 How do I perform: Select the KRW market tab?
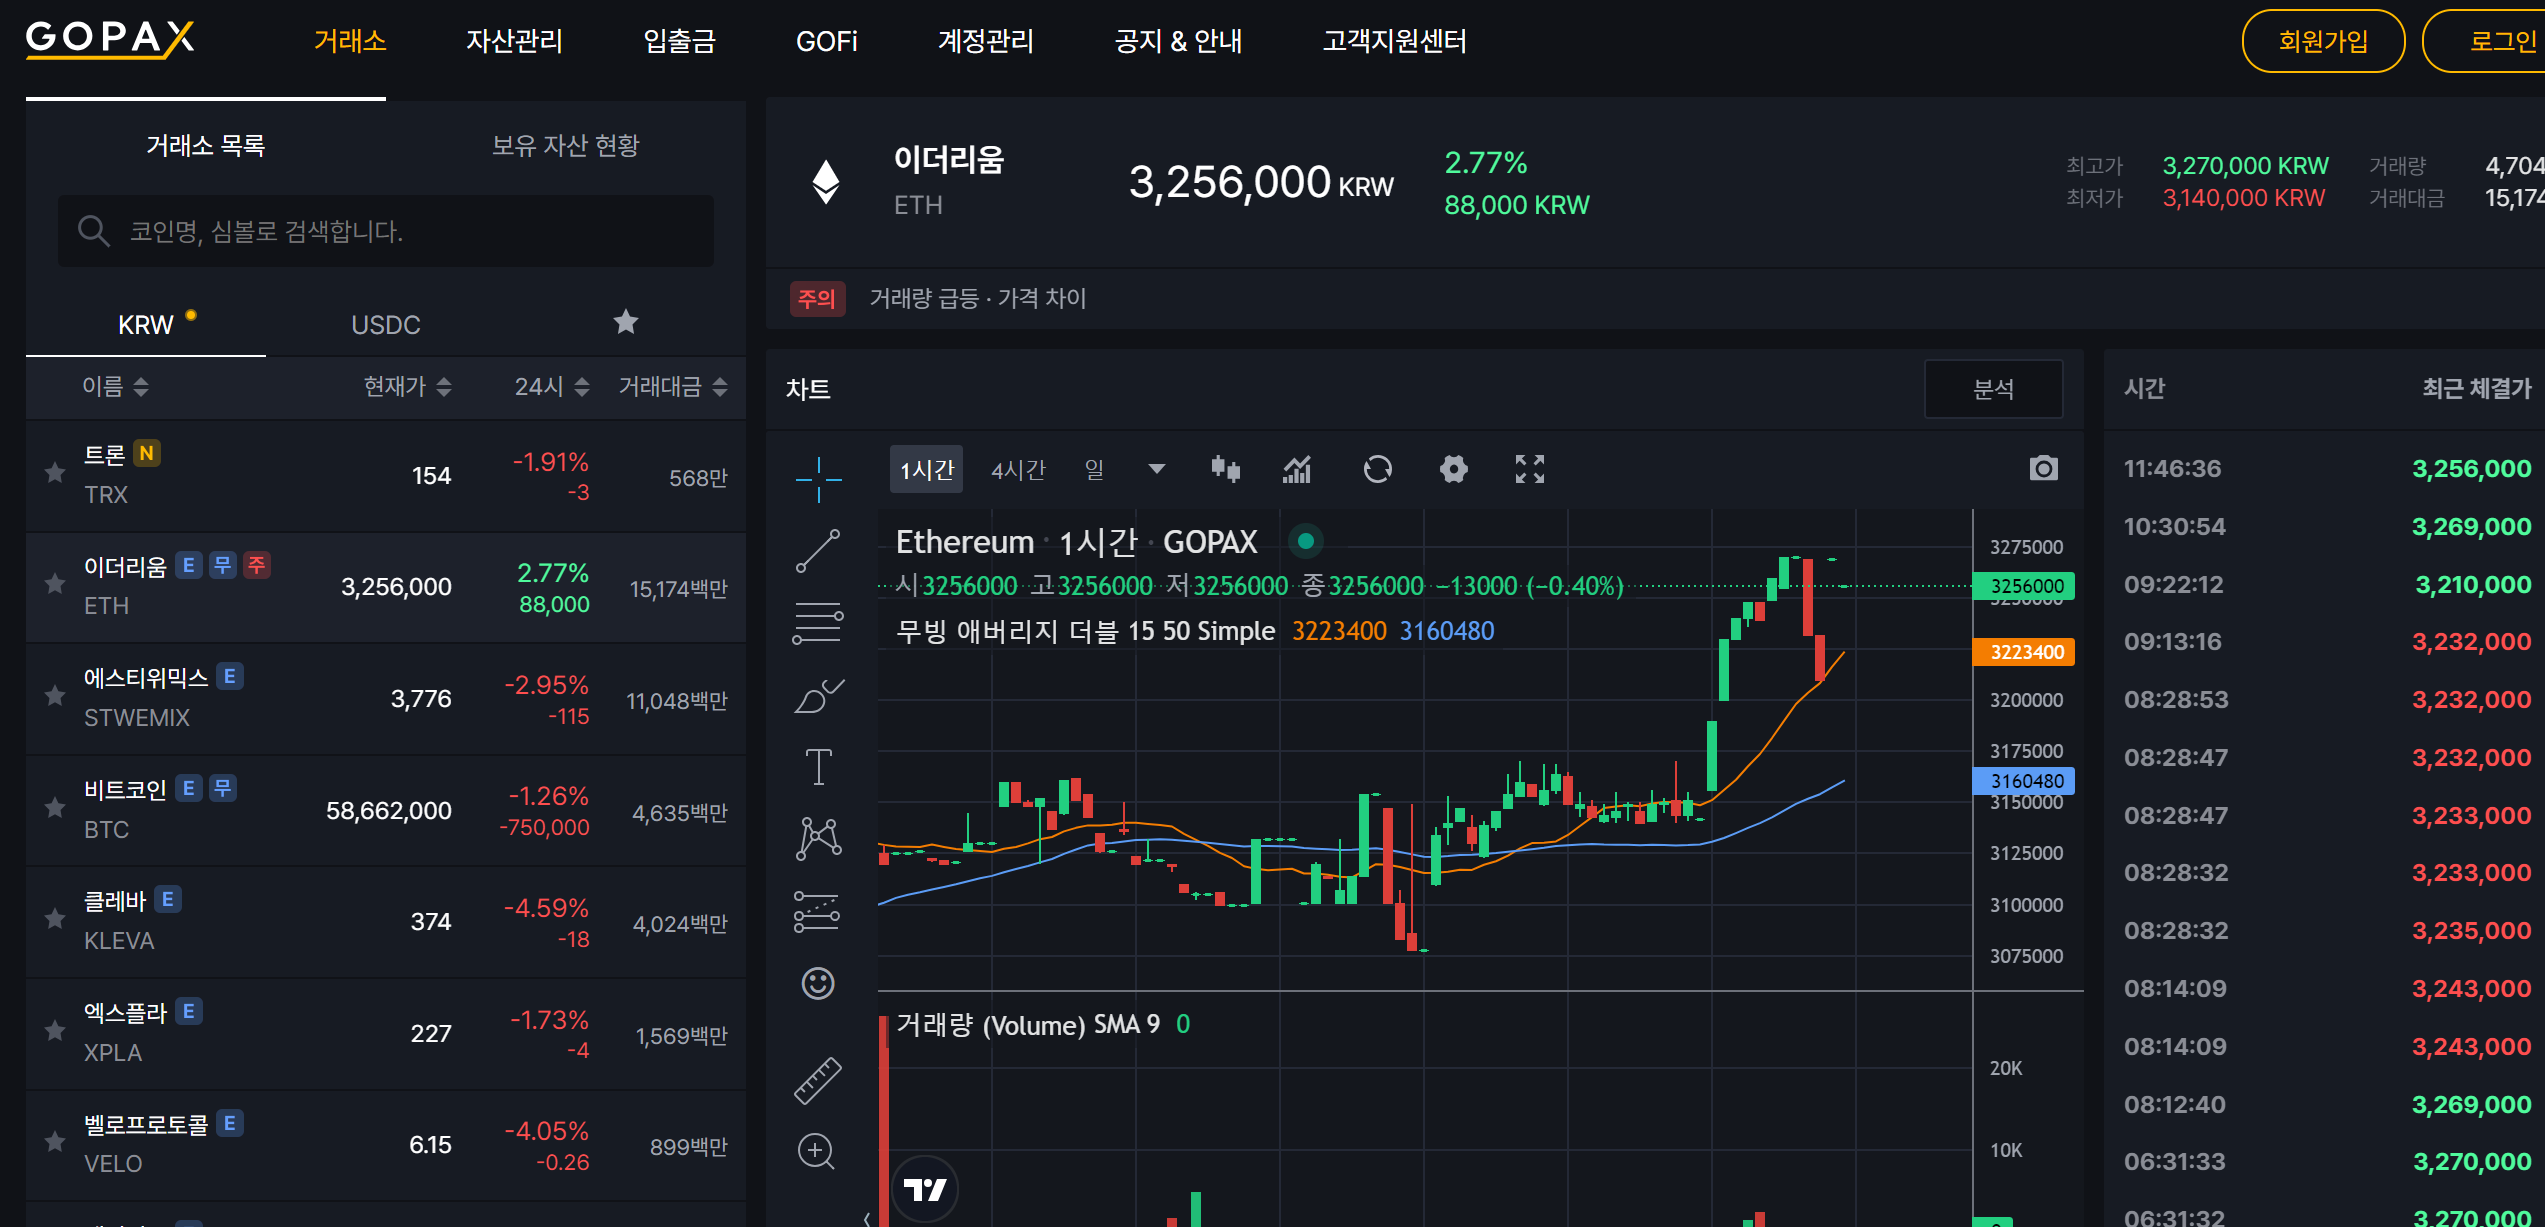[x=146, y=325]
